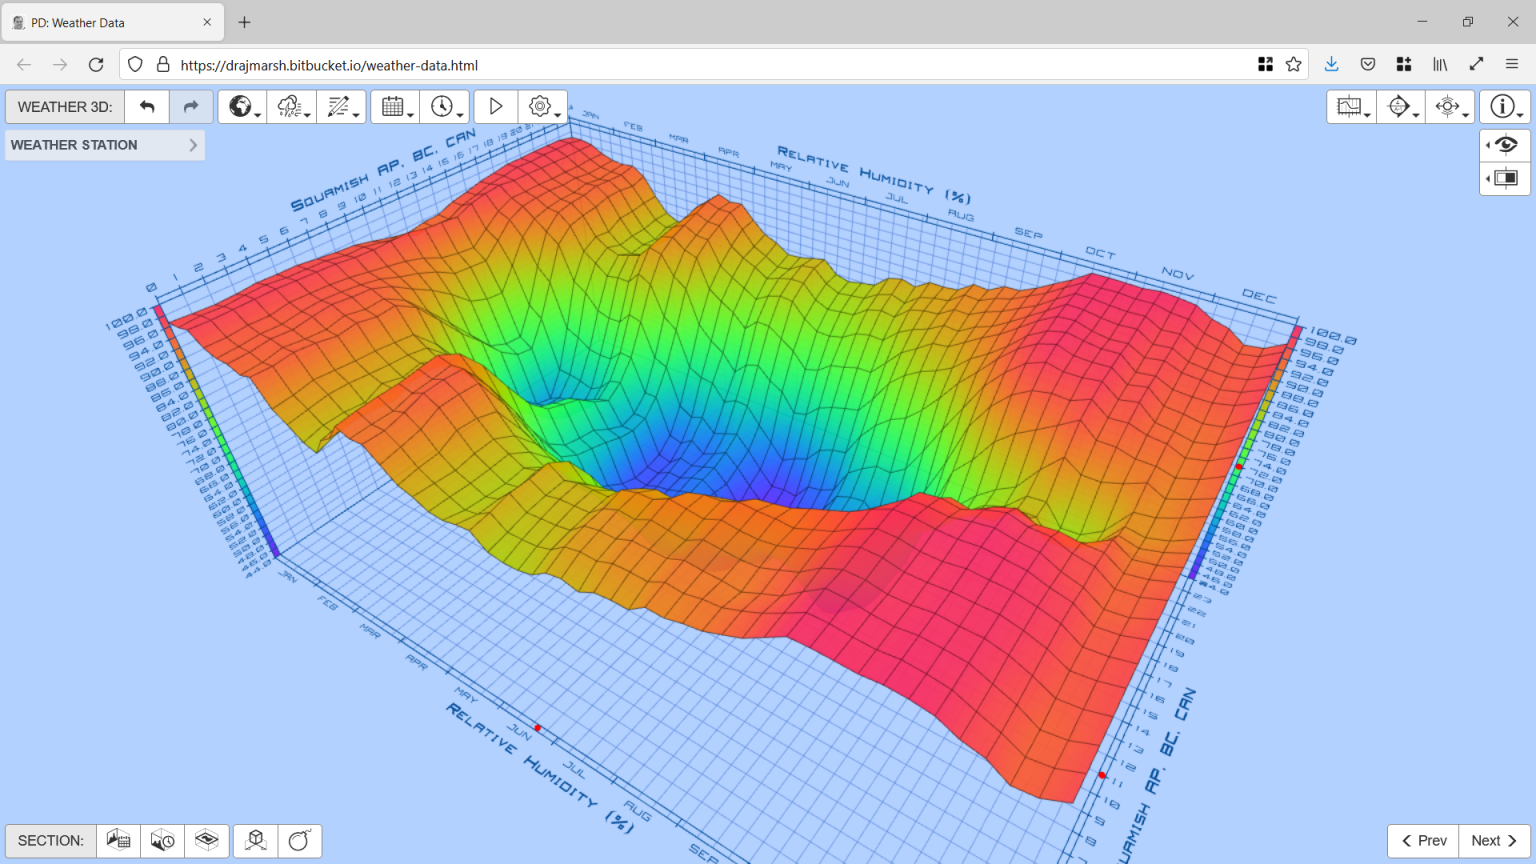
Task: Click the redo arrow button
Action: tap(190, 107)
